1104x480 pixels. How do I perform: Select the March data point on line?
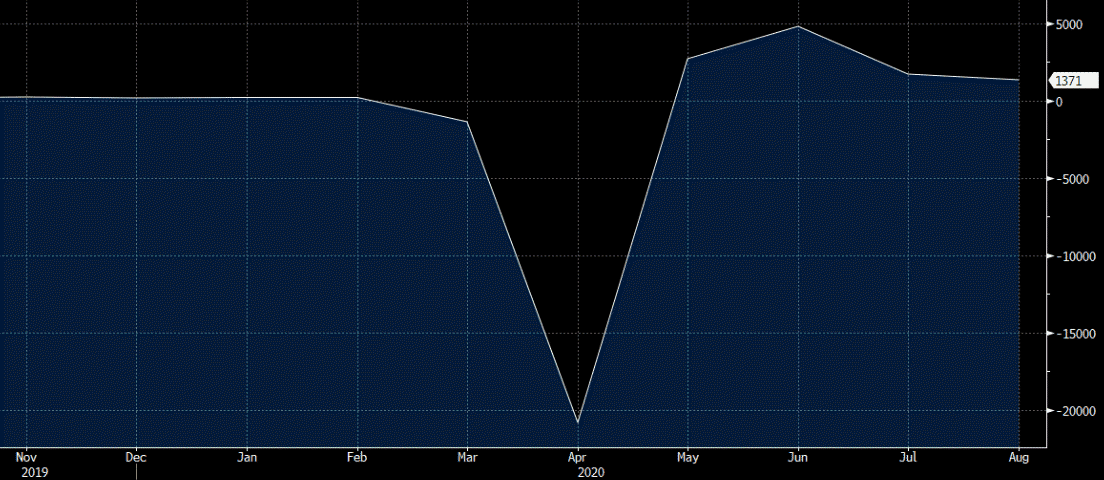click(467, 122)
